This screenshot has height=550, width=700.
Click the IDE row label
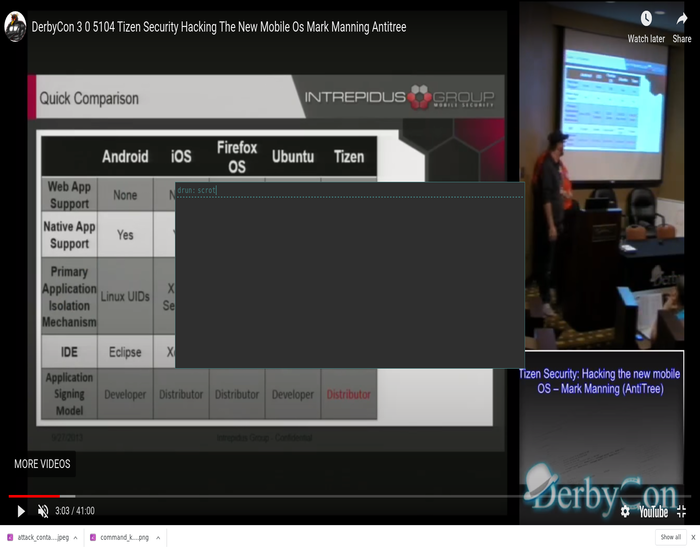[x=69, y=352]
